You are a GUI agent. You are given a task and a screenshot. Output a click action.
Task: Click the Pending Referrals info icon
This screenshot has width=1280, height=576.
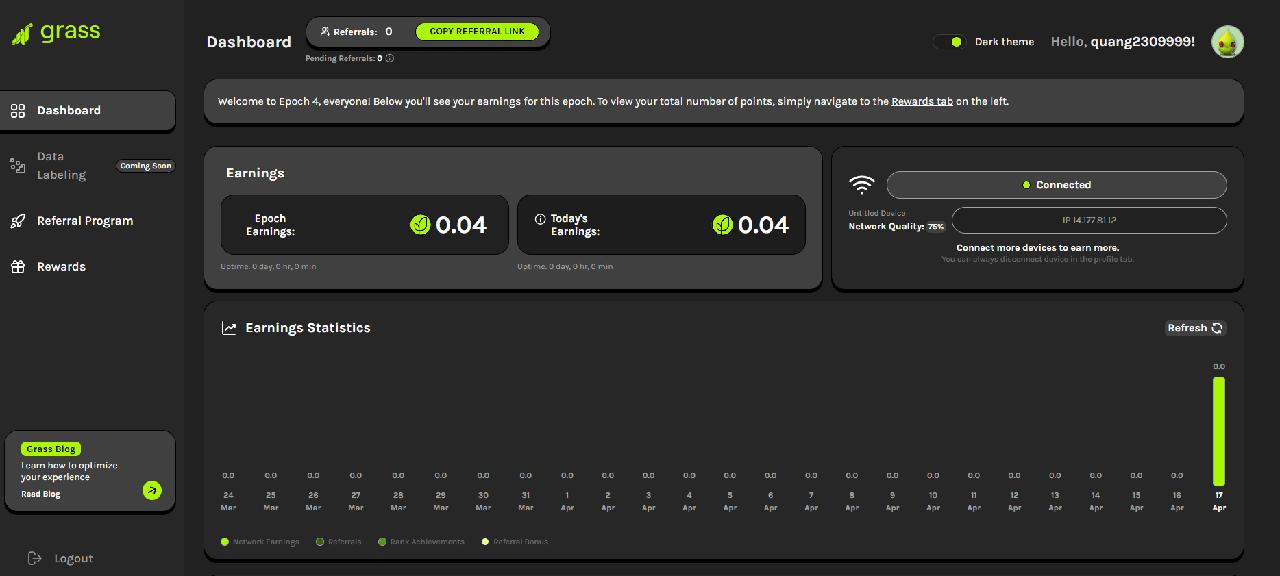pyautogui.click(x=390, y=58)
